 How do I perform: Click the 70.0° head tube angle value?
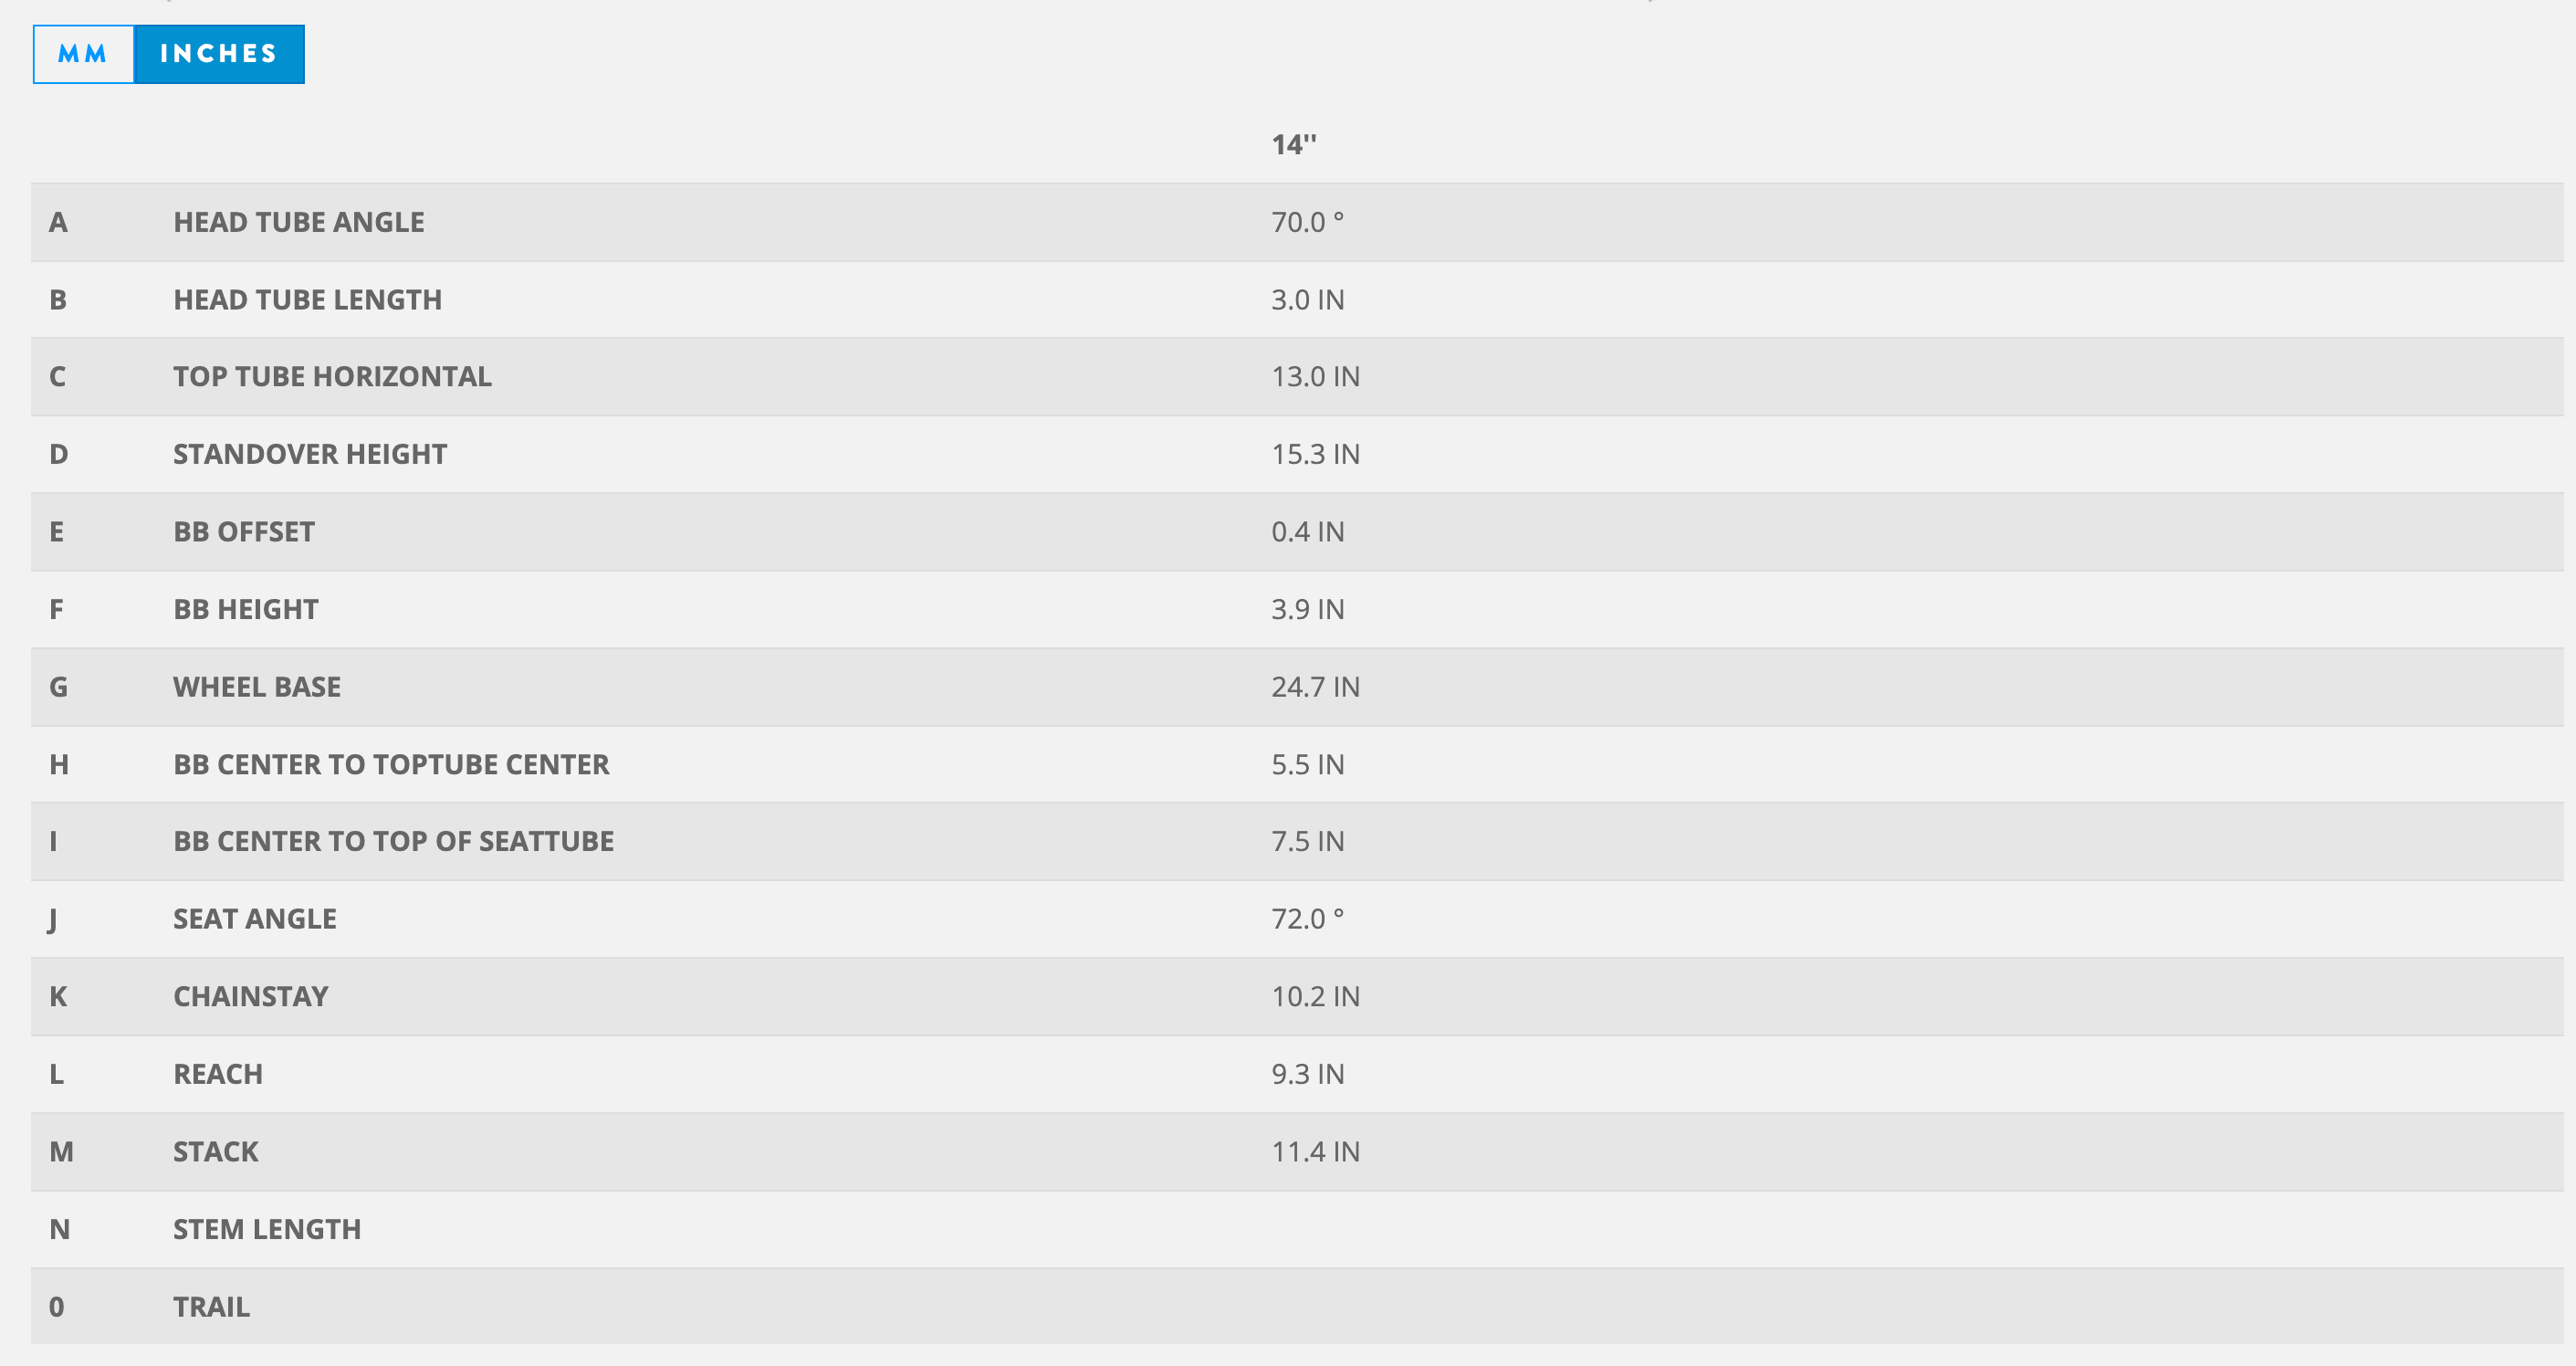point(1308,222)
